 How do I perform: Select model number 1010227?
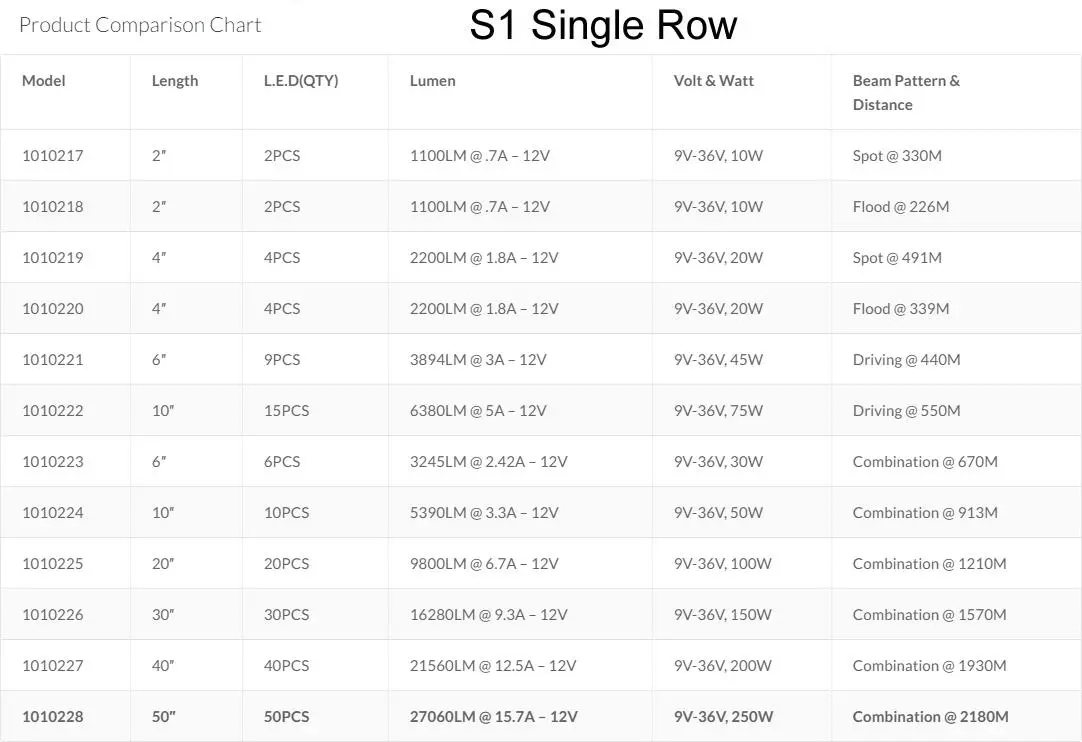click(x=52, y=666)
